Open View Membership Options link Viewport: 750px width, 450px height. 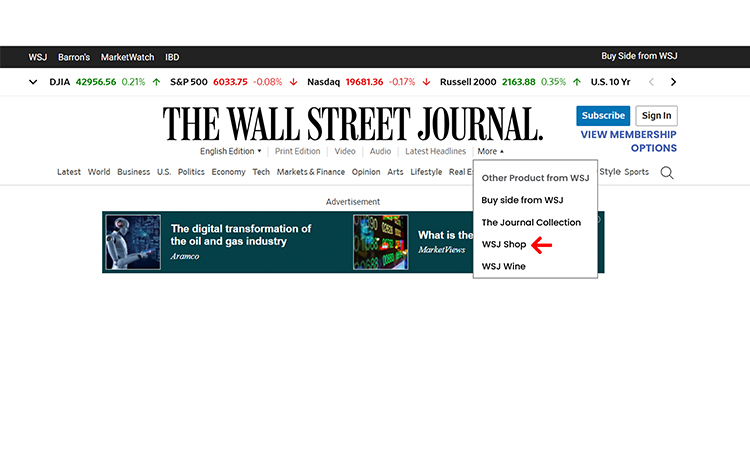(x=629, y=141)
